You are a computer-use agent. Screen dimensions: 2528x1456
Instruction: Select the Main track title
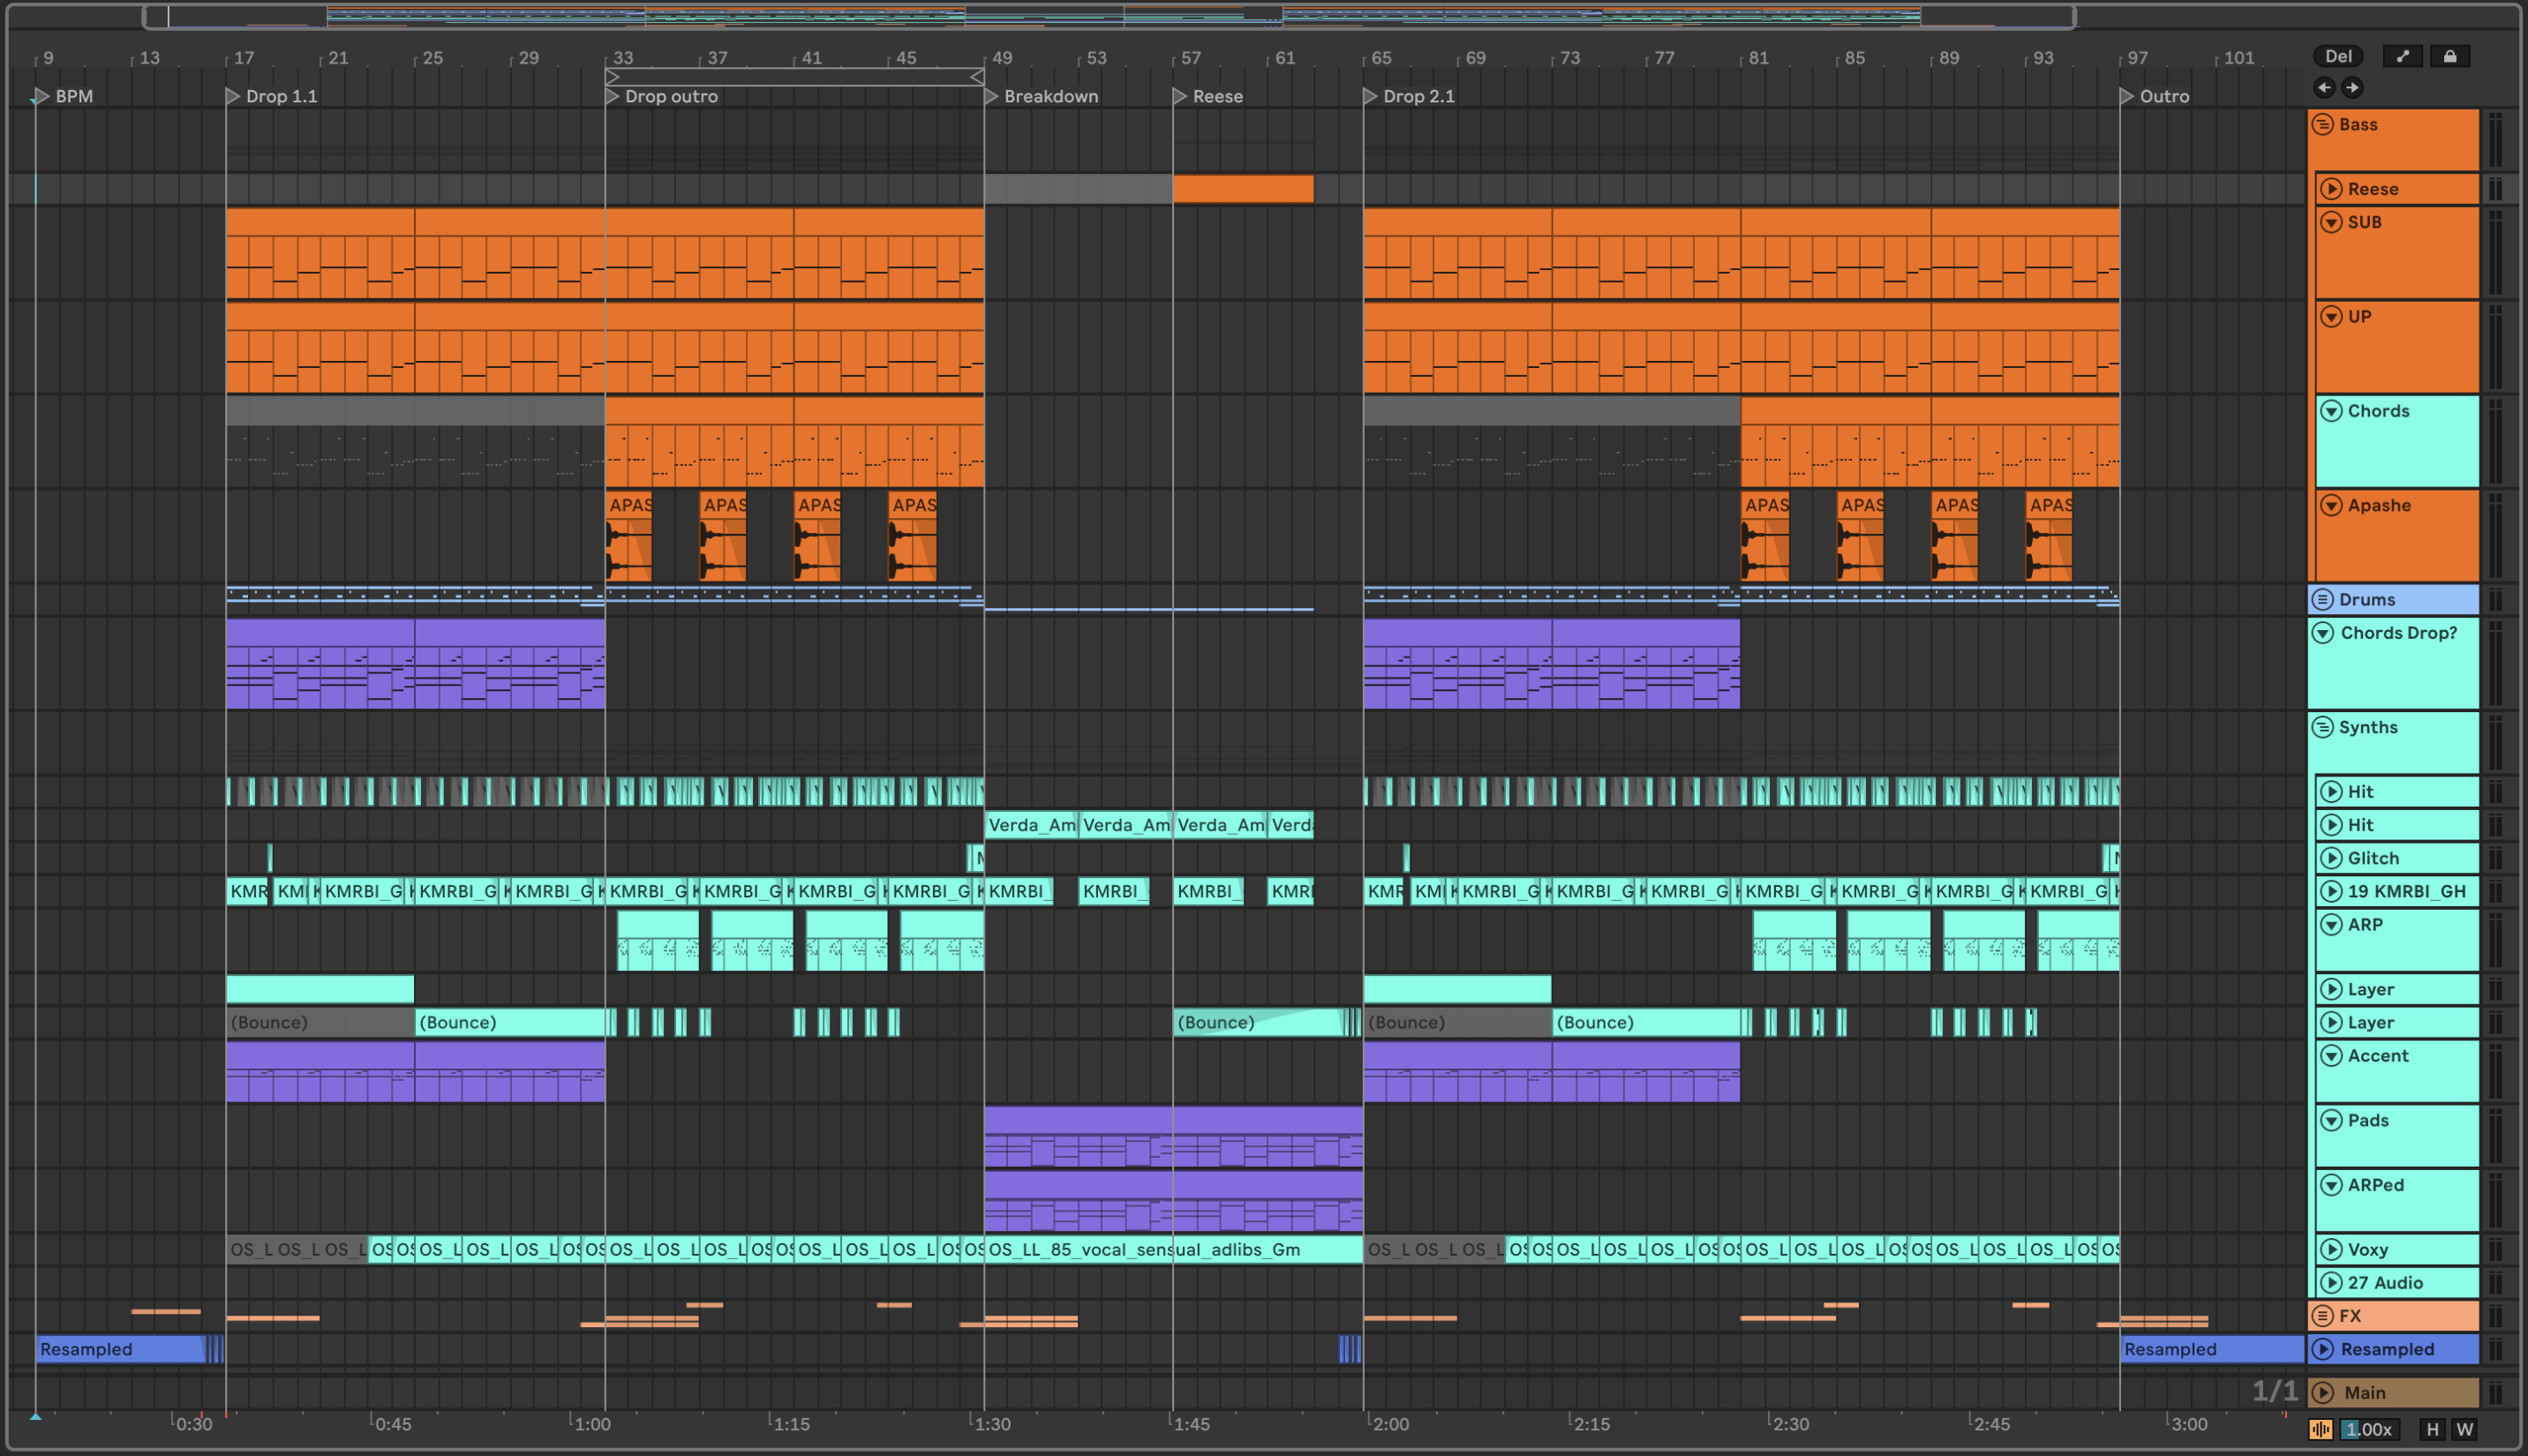[2365, 1392]
